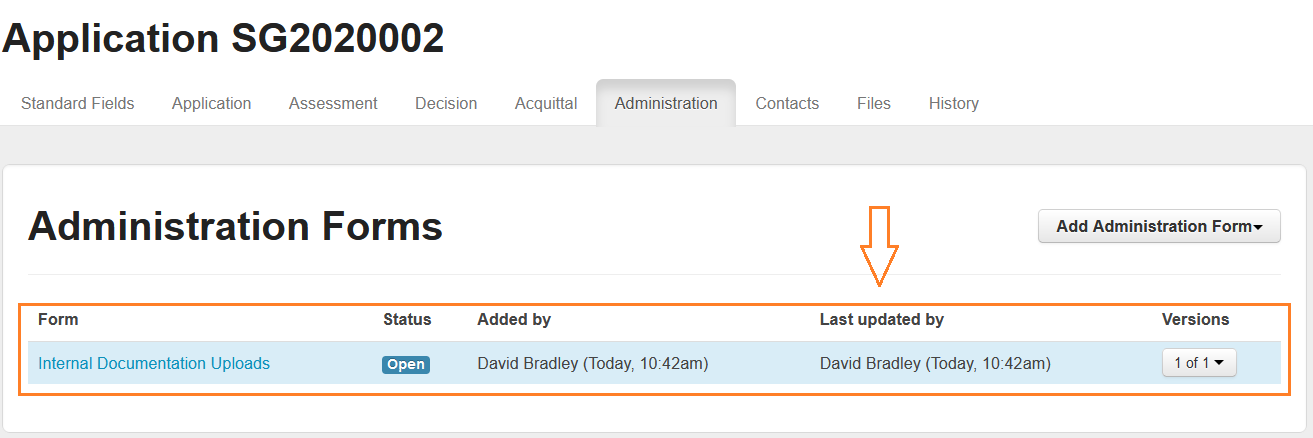Screen dimensions: 1313x438
Task: Open the Files tab
Action: click(874, 103)
